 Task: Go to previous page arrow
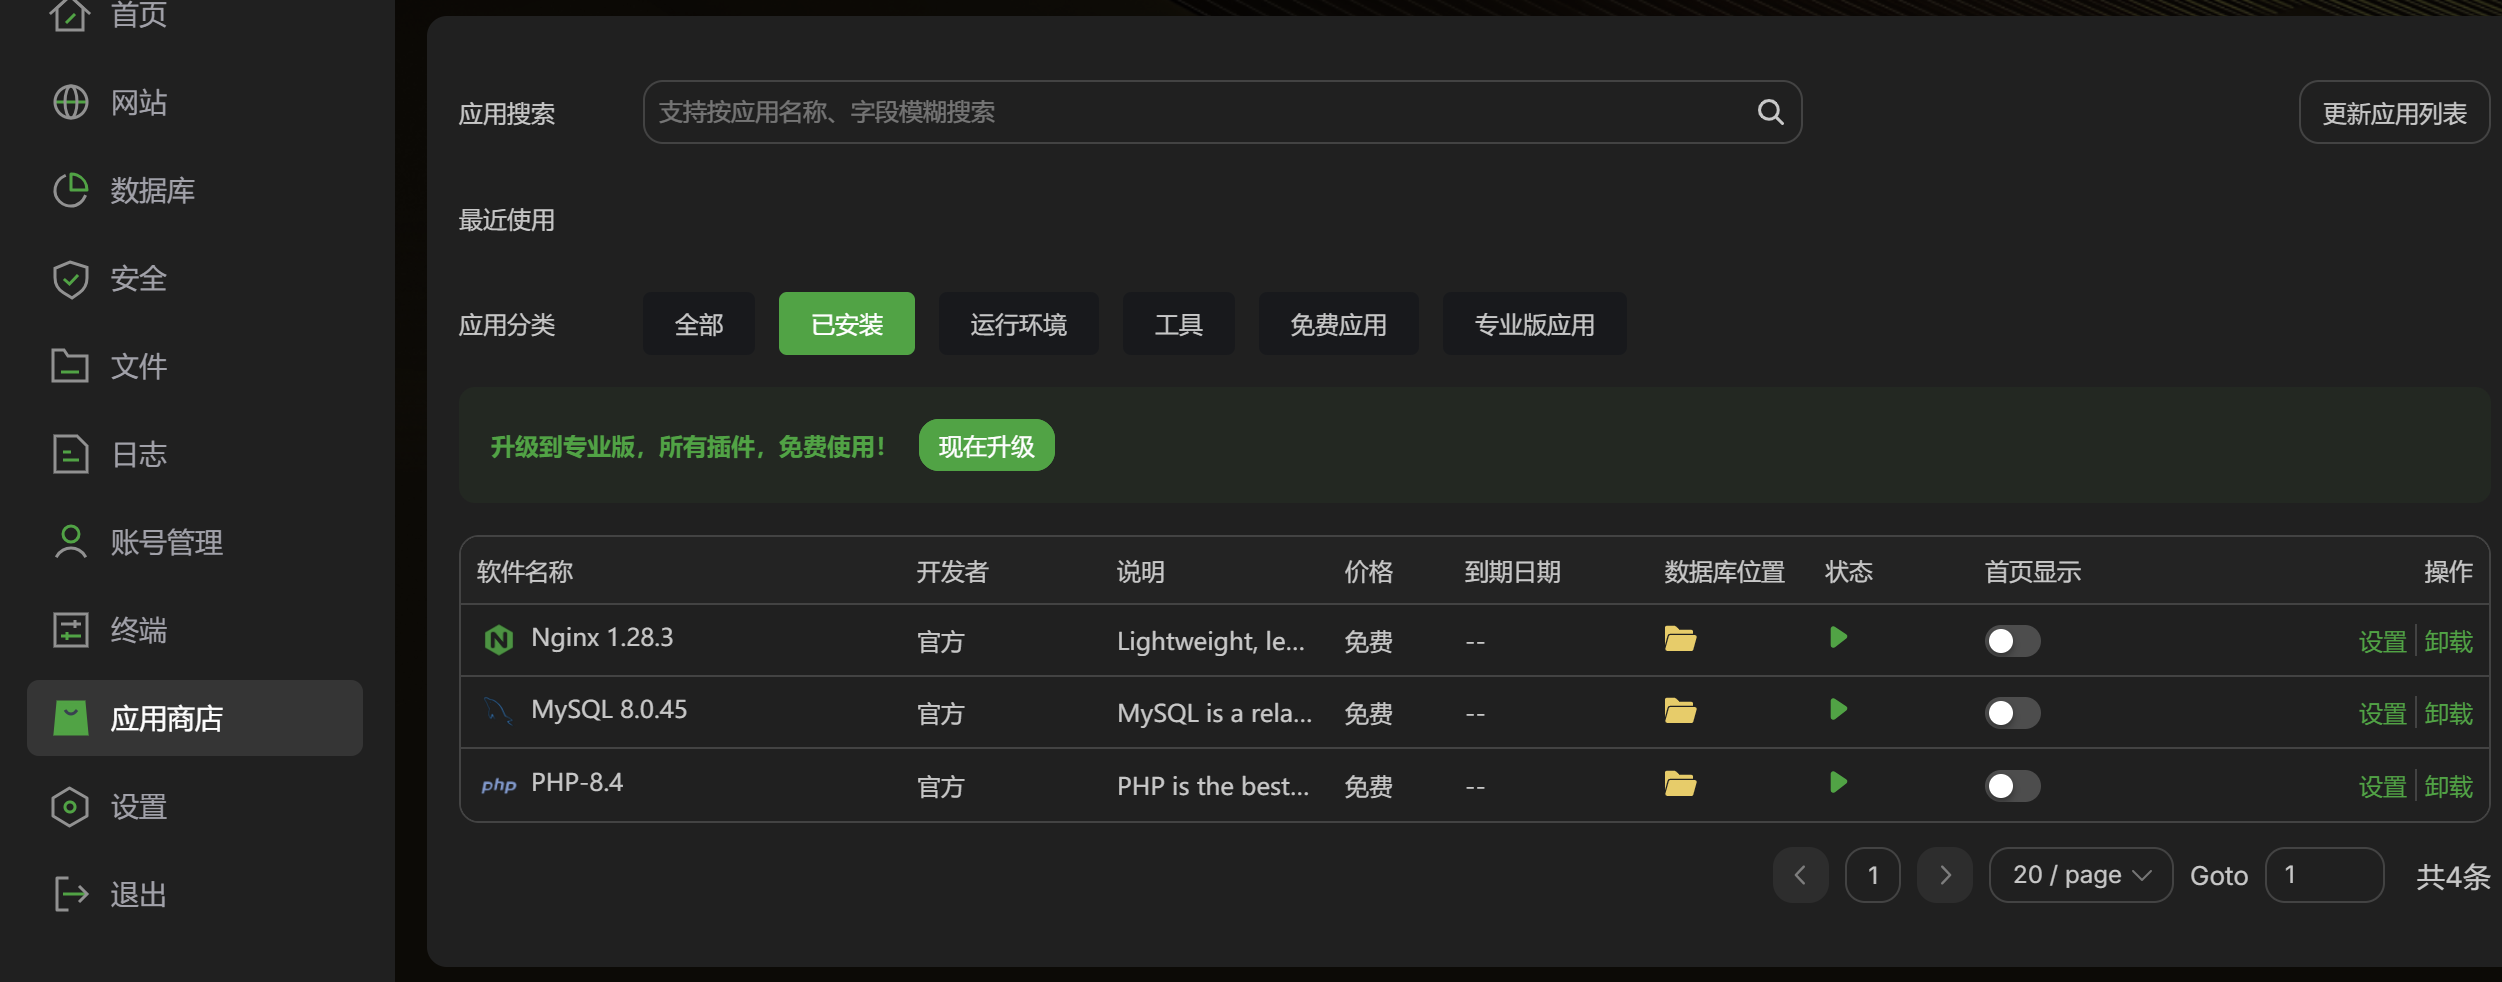pyautogui.click(x=1800, y=875)
